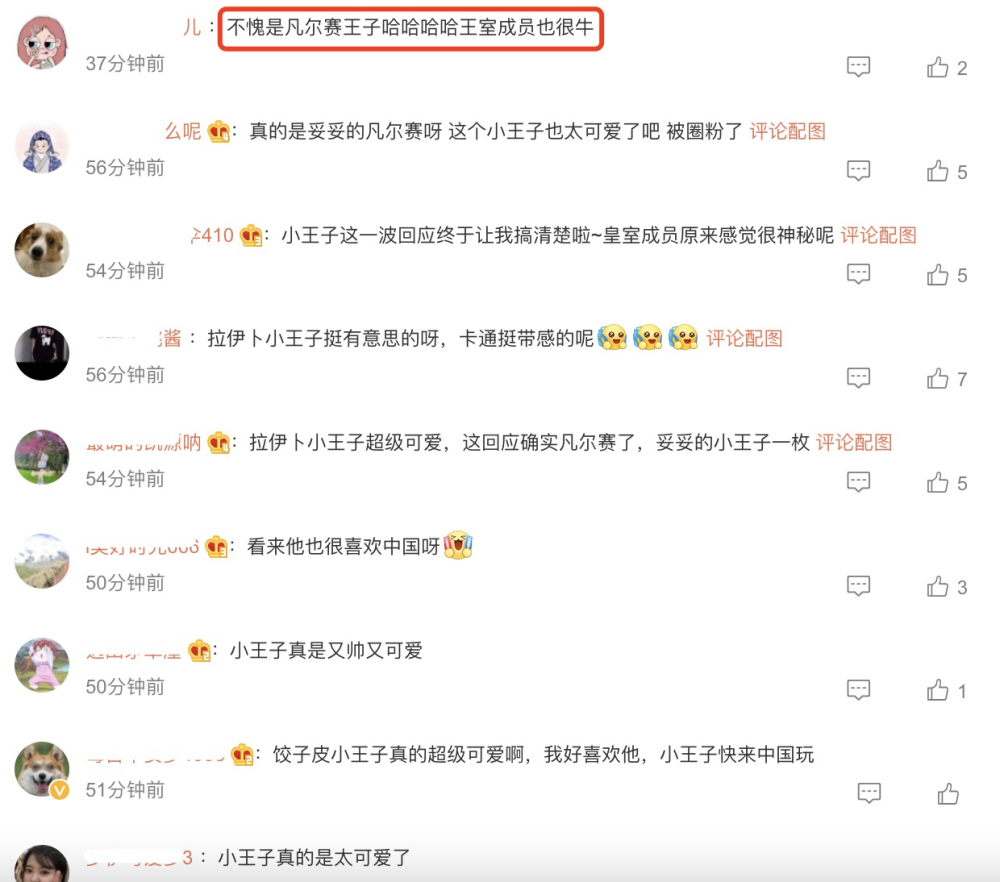Like the 卡通挺带感的呢 comment
This screenshot has width=1000, height=882.
pyautogui.click(x=938, y=379)
